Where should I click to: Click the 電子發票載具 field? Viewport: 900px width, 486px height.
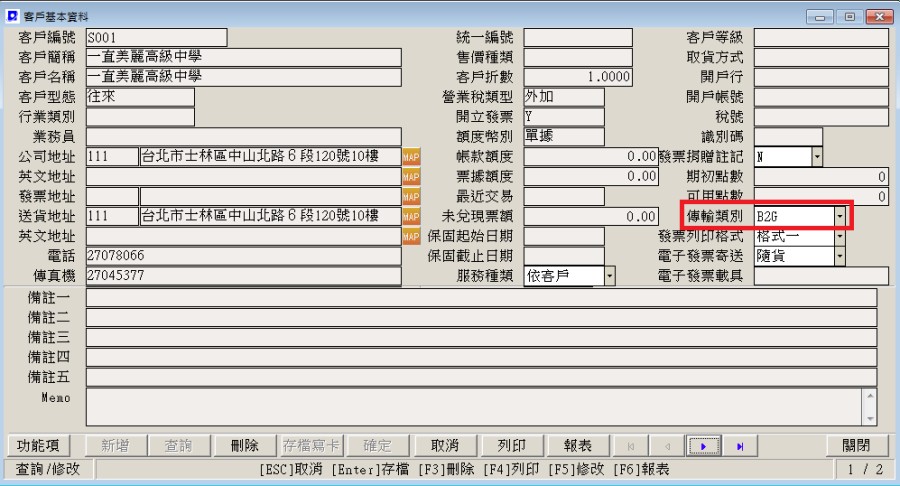click(821, 276)
